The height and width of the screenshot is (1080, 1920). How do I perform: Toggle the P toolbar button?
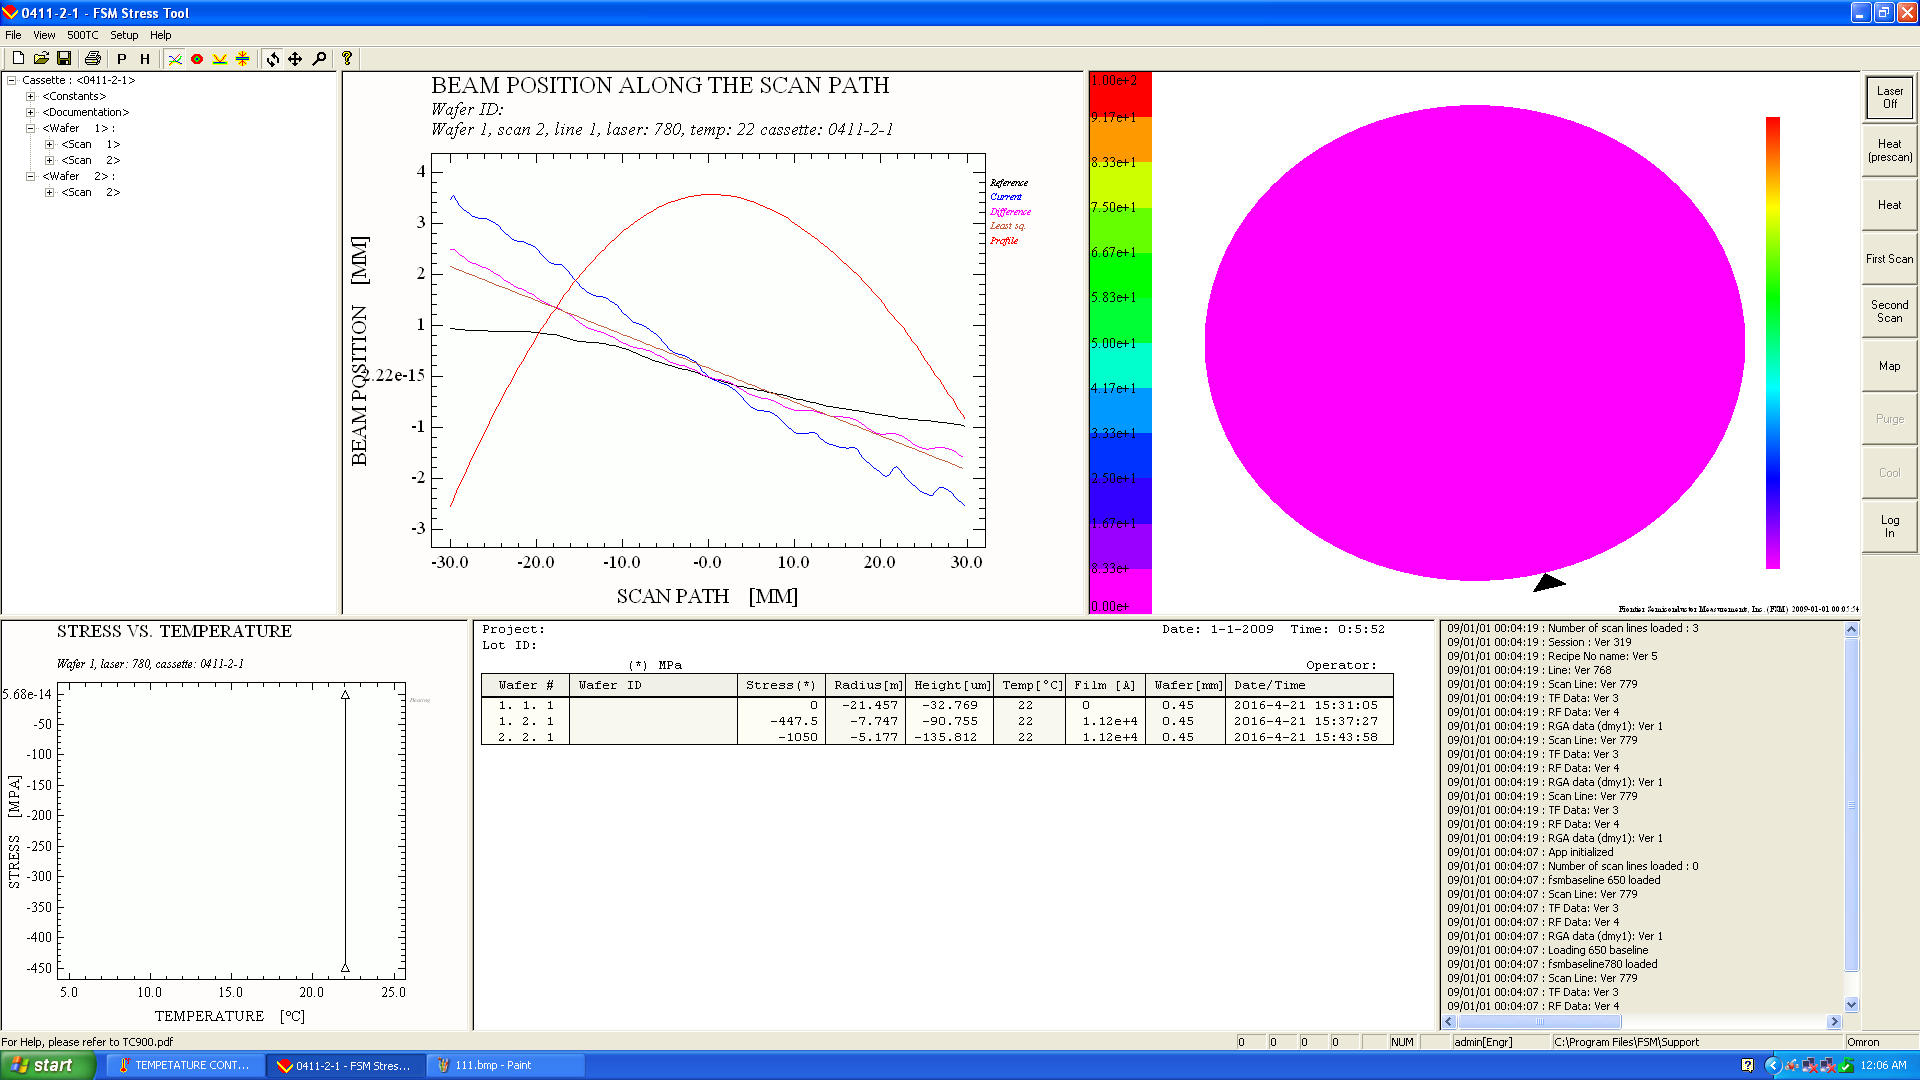tap(122, 59)
